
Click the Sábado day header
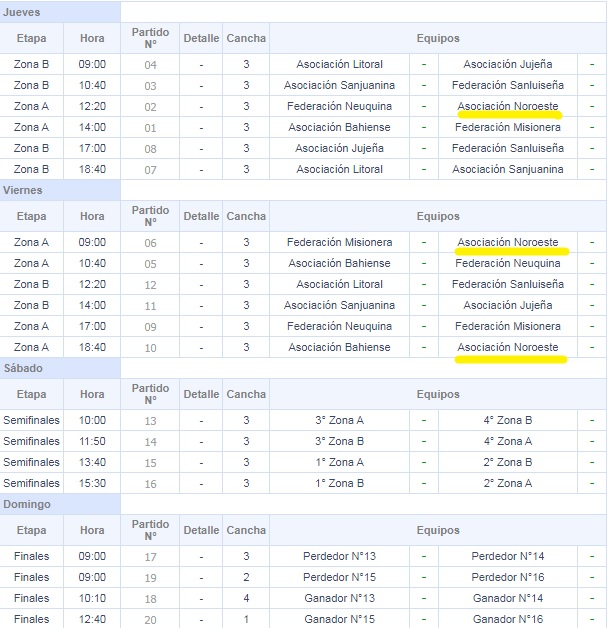coord(23,368)
